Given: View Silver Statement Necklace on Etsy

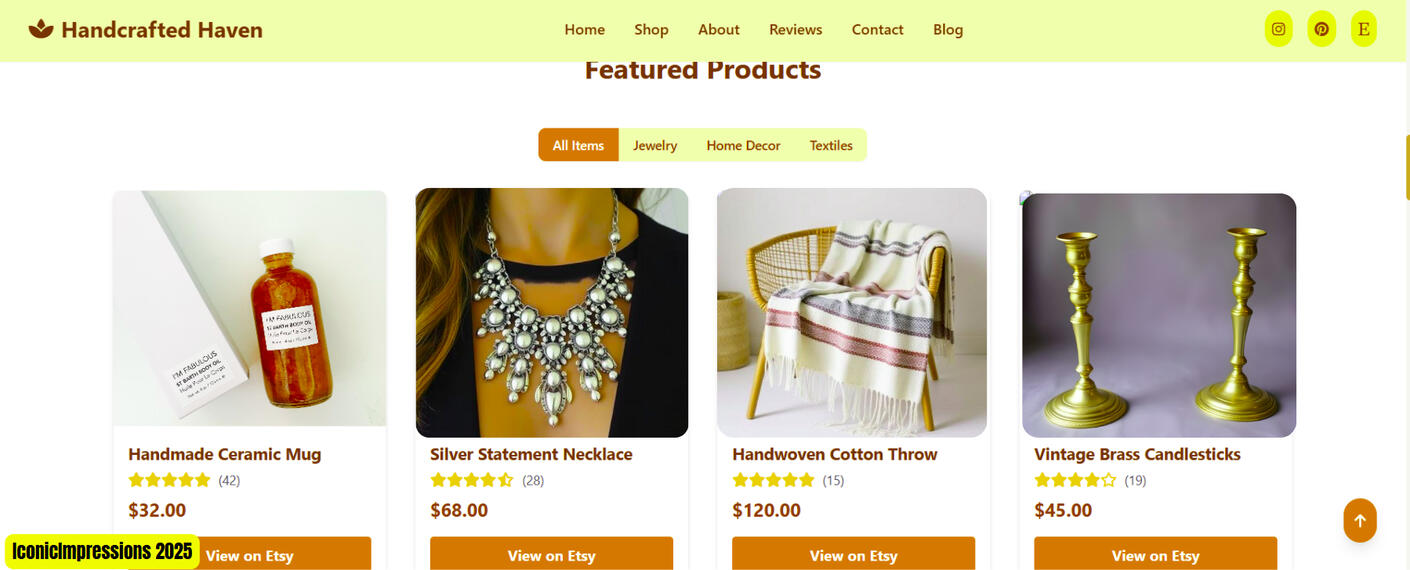Looking at the screenshot, I should [x=551, y=554].
